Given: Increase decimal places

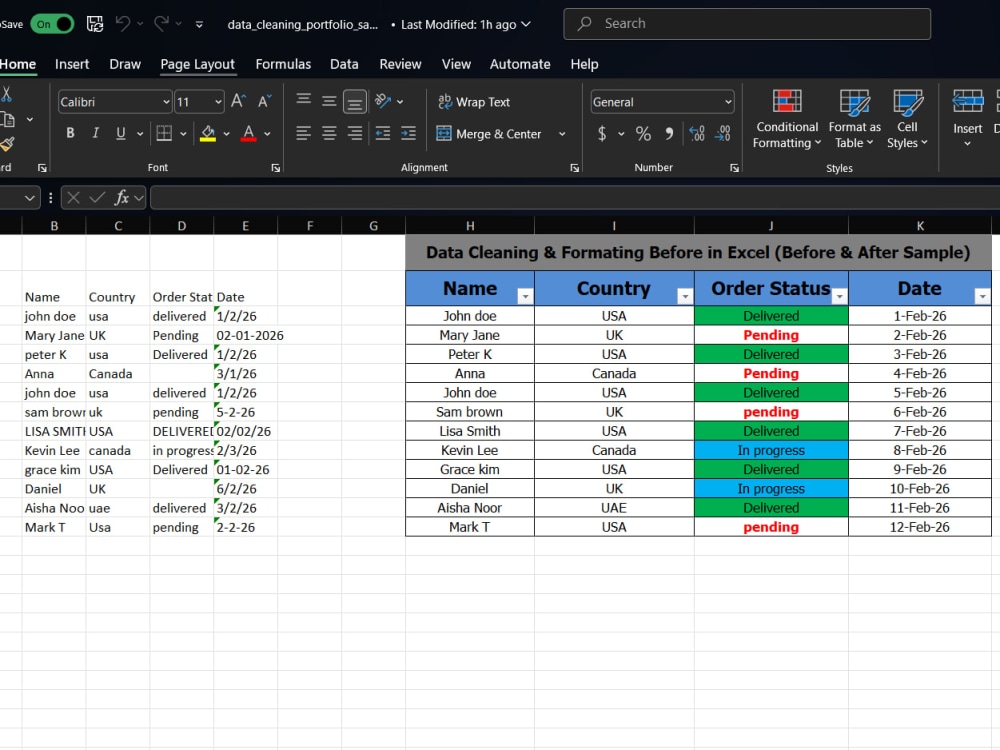Looking at the screenshot, I should 697,133.
